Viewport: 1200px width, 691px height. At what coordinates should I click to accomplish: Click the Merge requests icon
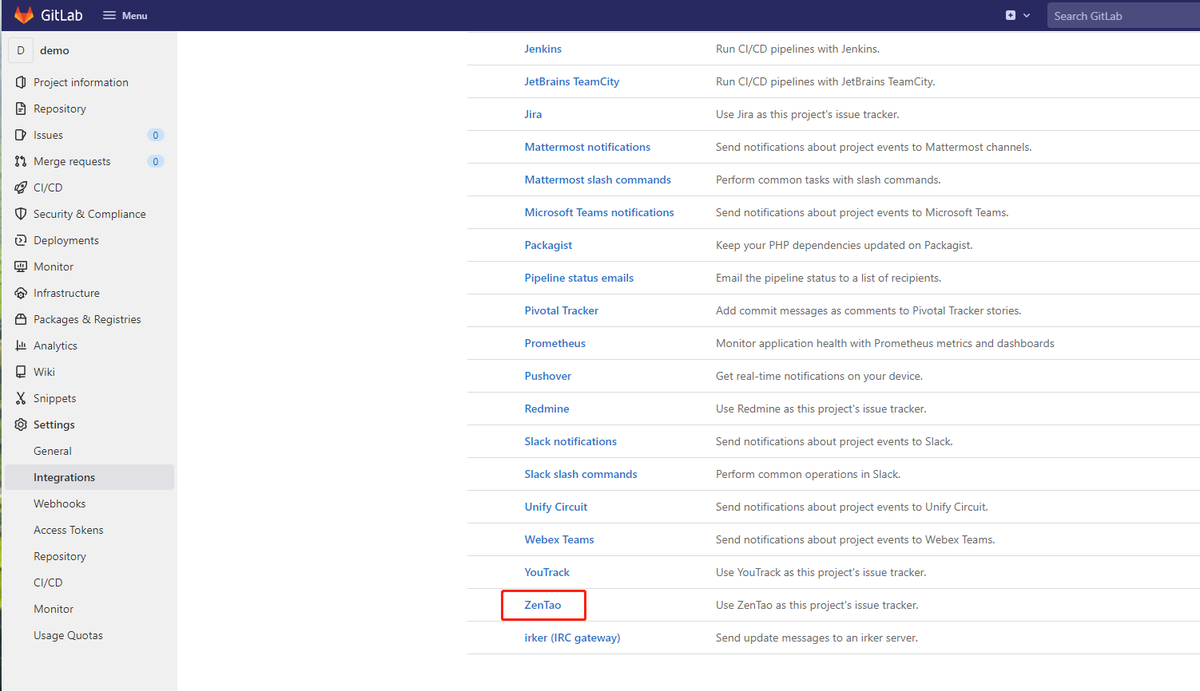(x=21, y=161)
